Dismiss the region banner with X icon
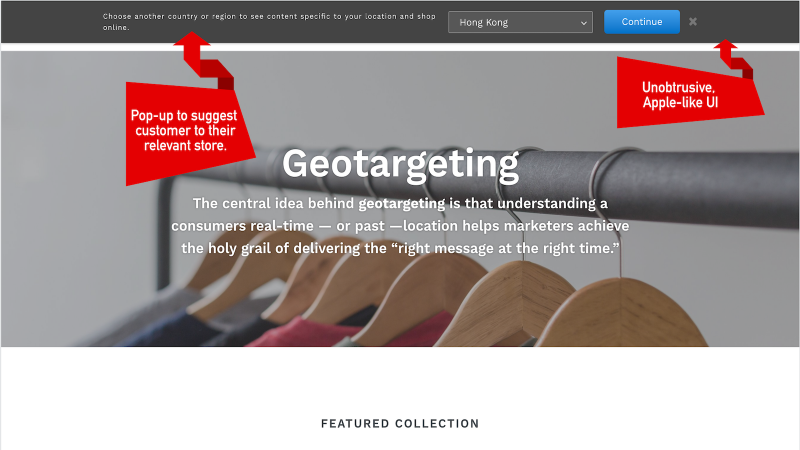This screenshot has width=800, height=450. (692, 21)
